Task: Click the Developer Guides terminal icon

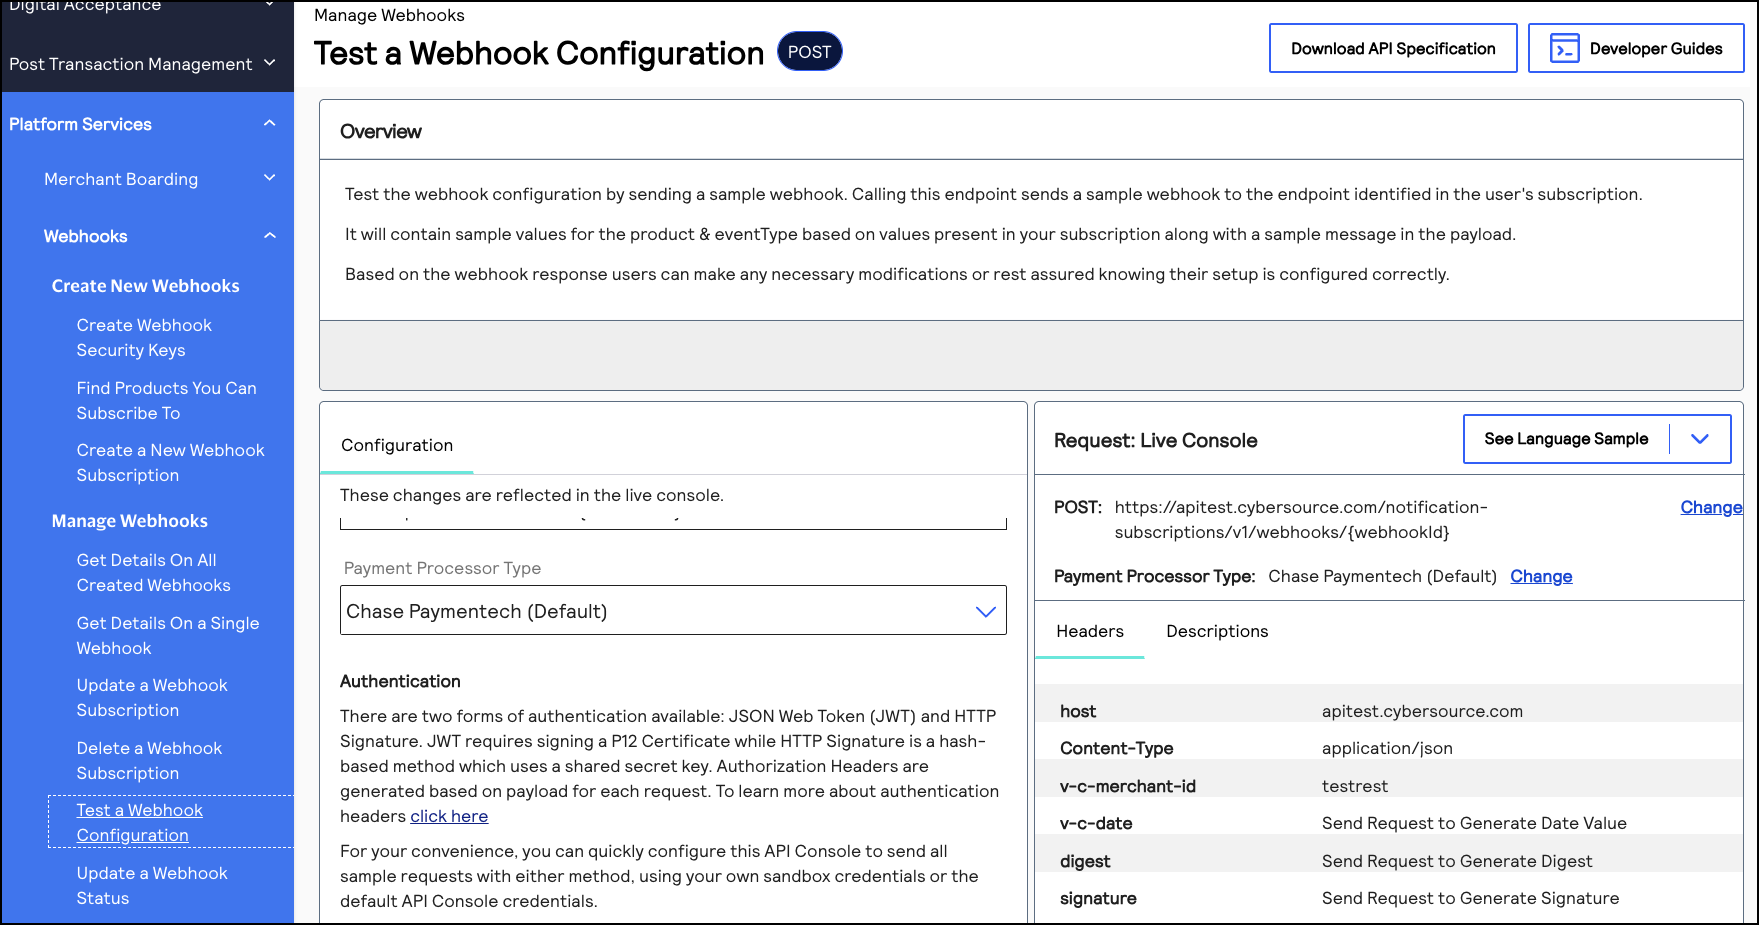Action: point(1563,47)
